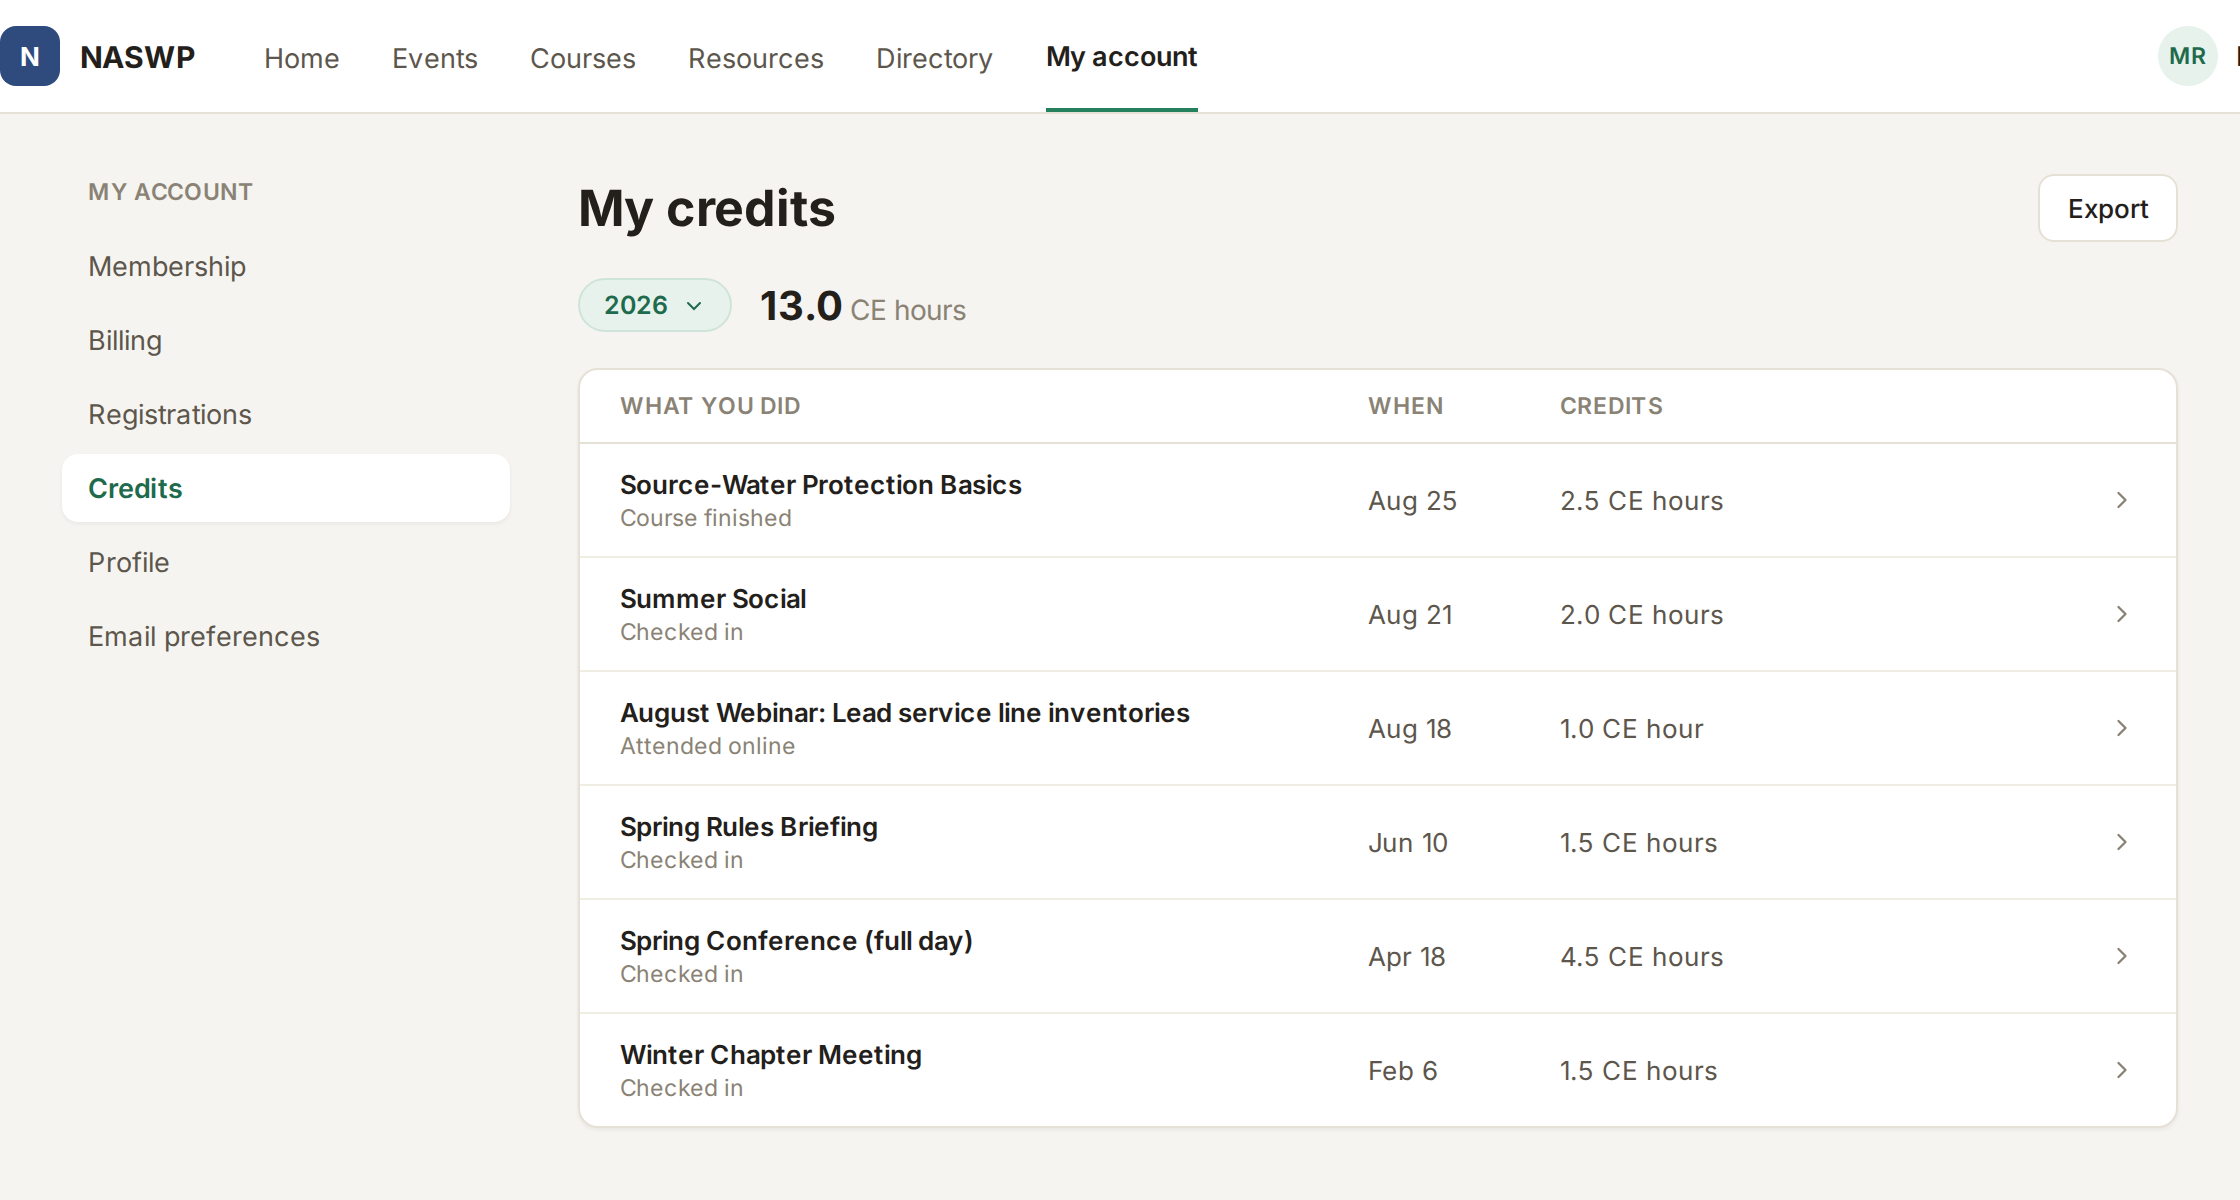2240x1200 pixels.
Task: Open the chevron for Source-Water Protection Basics
Action: (2122, 500)
